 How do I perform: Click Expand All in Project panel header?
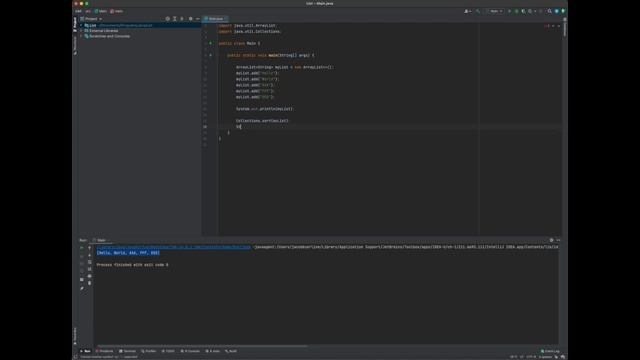[175, 19]
